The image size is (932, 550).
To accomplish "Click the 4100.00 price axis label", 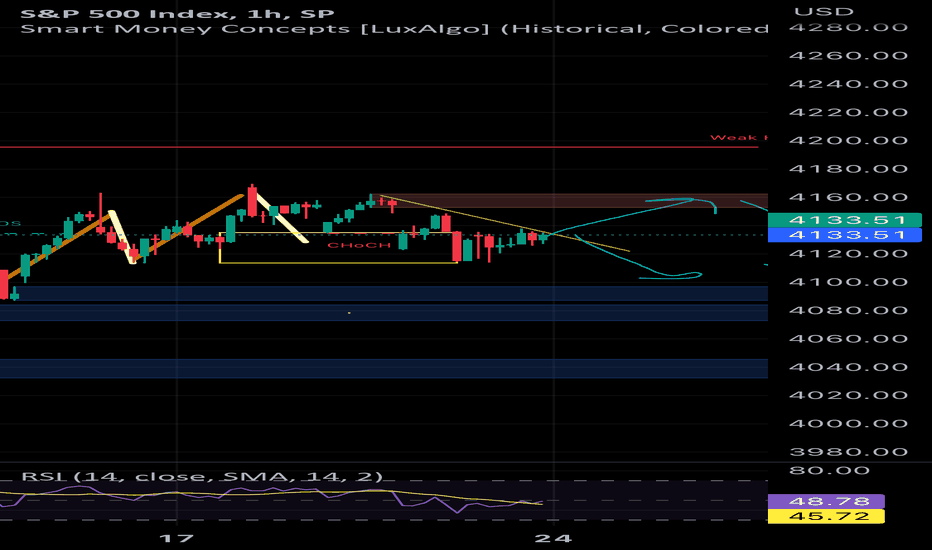I will [848, 282].
